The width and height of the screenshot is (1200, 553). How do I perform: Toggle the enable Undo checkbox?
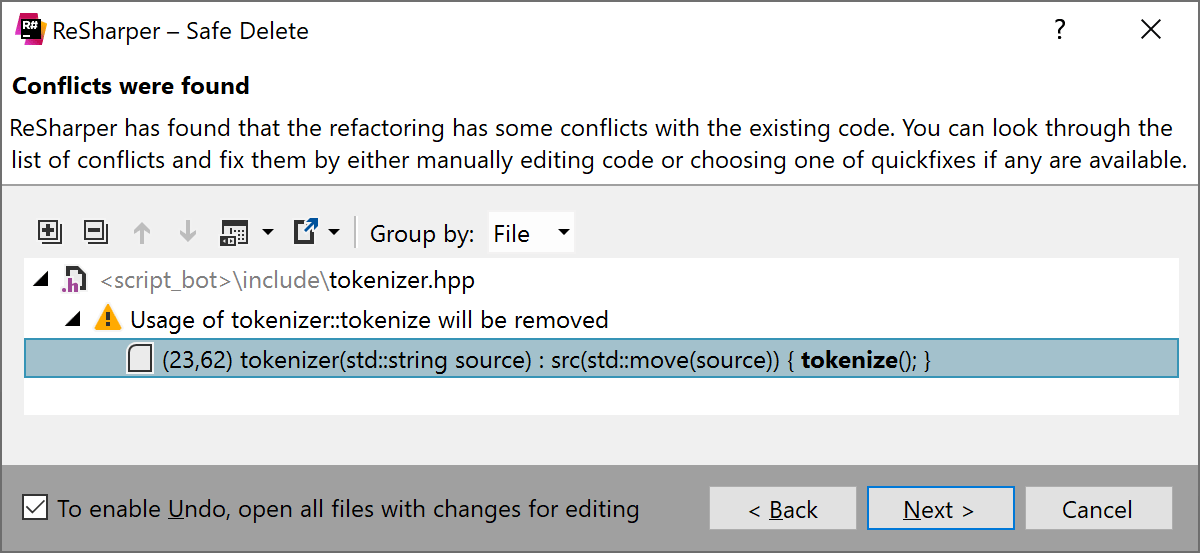[35, 508]
